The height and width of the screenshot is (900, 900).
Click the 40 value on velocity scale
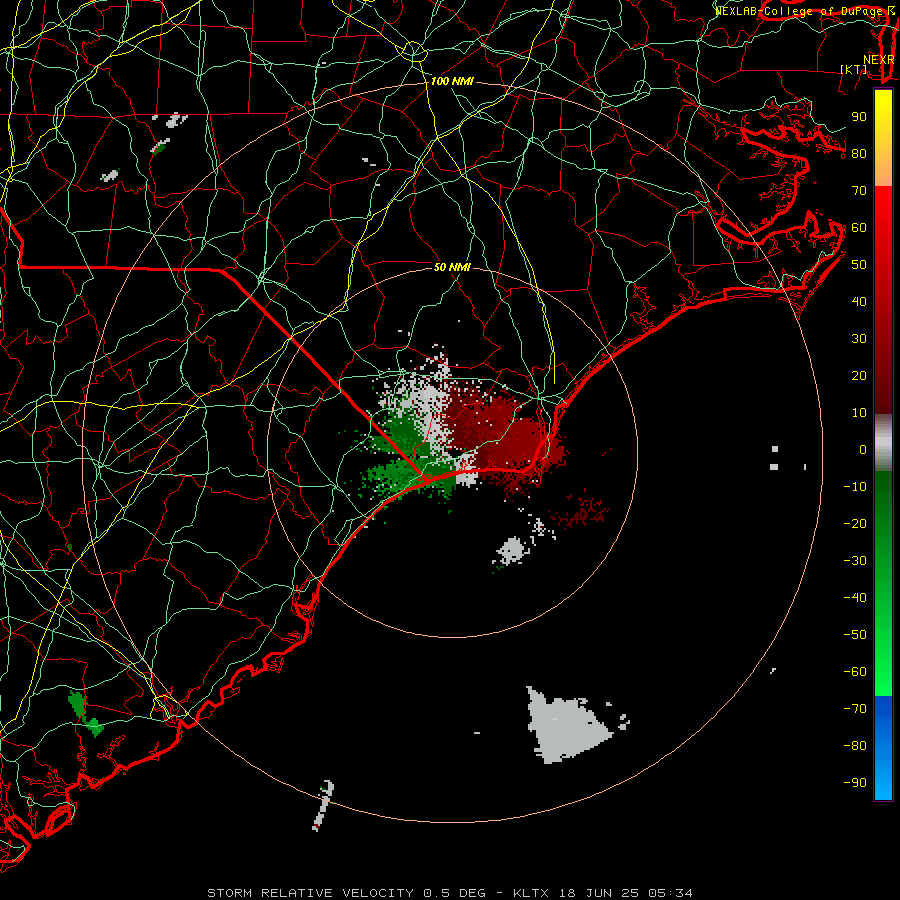tap(859, 302)
